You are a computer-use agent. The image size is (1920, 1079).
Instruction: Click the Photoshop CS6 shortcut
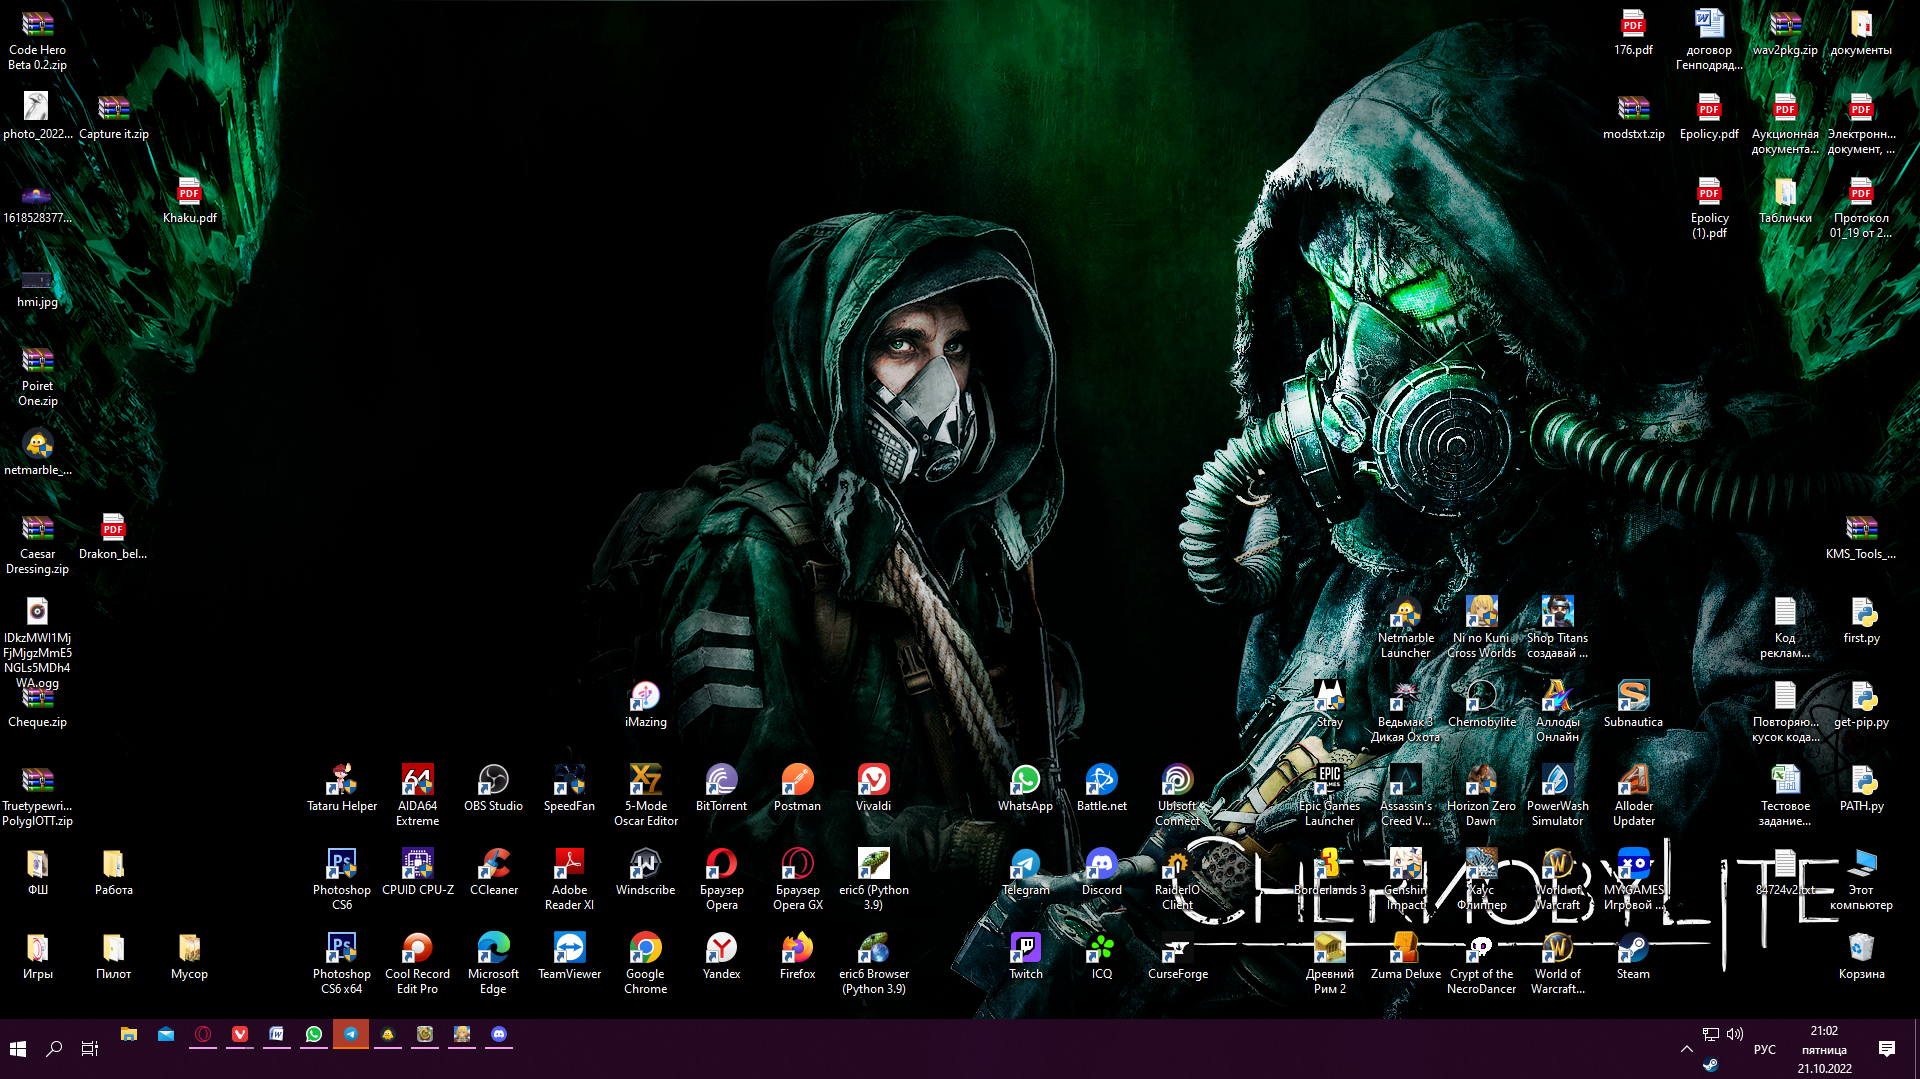coord(341,878)
